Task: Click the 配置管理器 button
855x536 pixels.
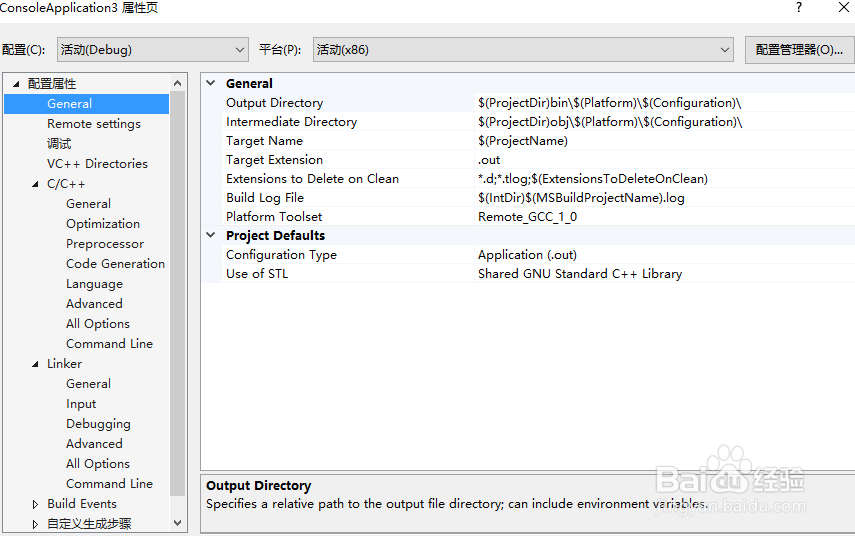Action: tap(798, 50)
